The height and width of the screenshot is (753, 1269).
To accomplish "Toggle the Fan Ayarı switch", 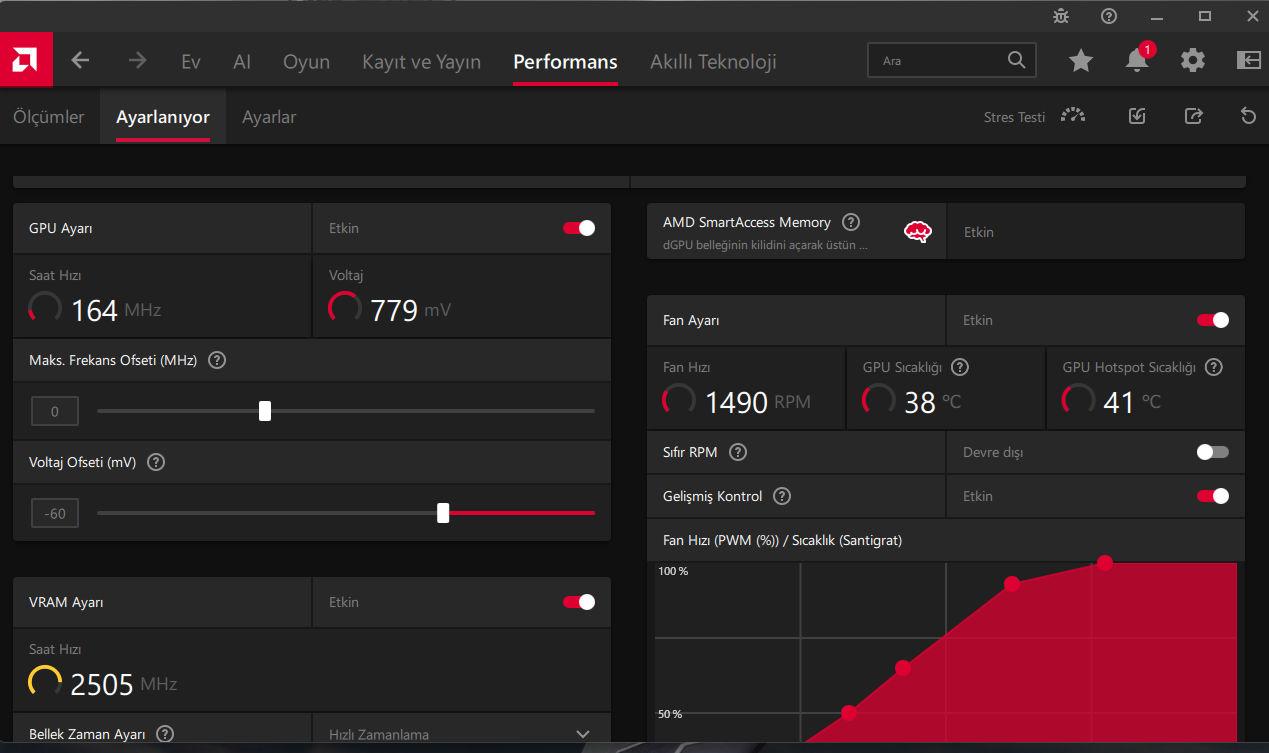I will [x=1213, y=320].
